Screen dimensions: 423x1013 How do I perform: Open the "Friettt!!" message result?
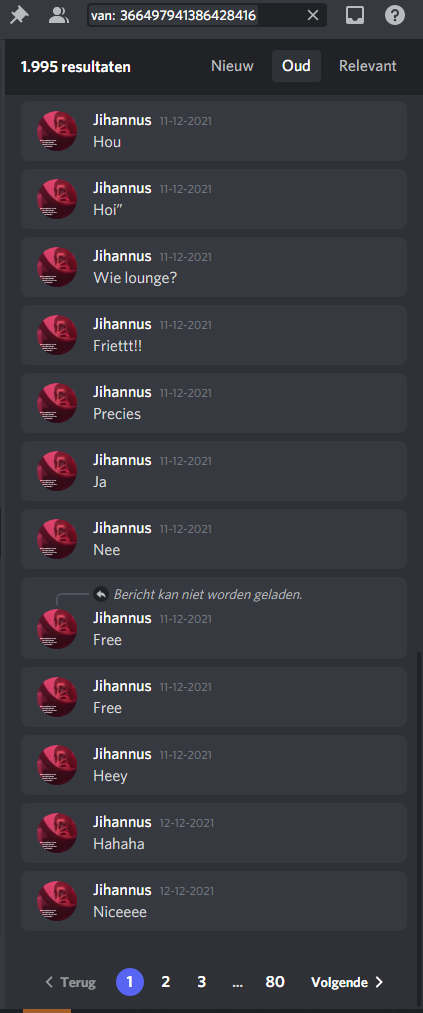coord(214,335)
